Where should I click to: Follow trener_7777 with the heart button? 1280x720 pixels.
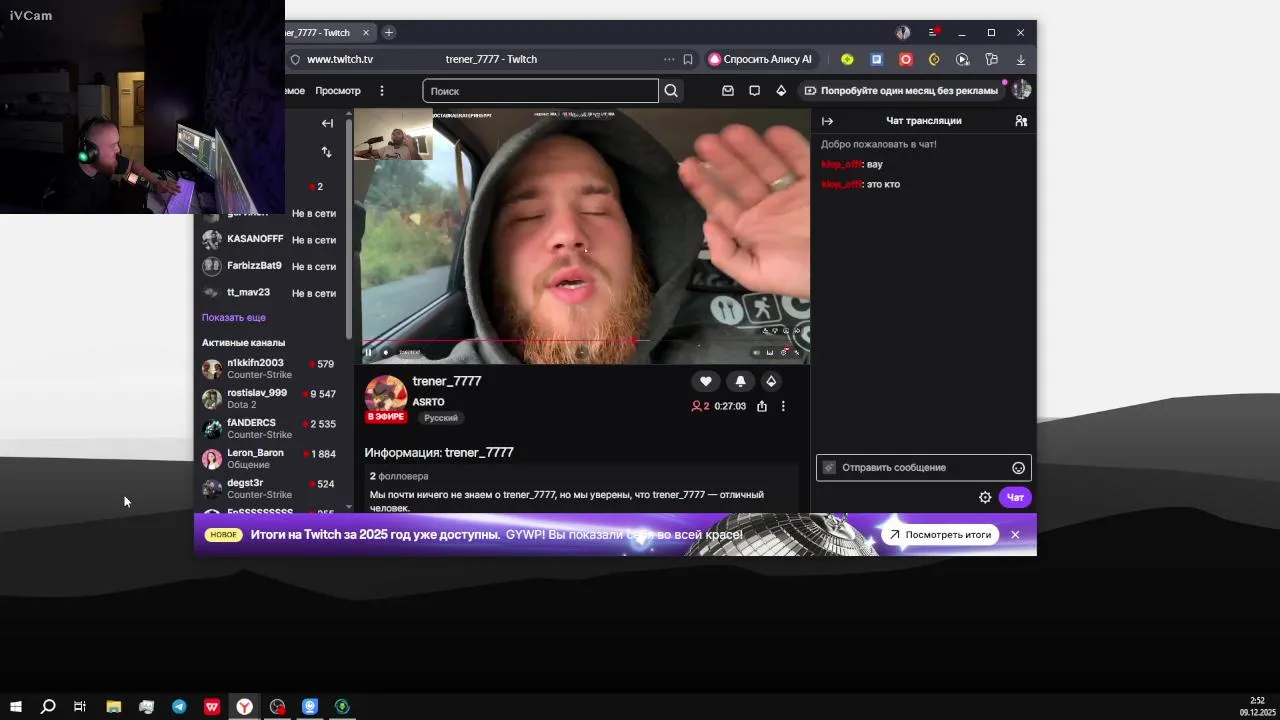[x=706, y=381]
